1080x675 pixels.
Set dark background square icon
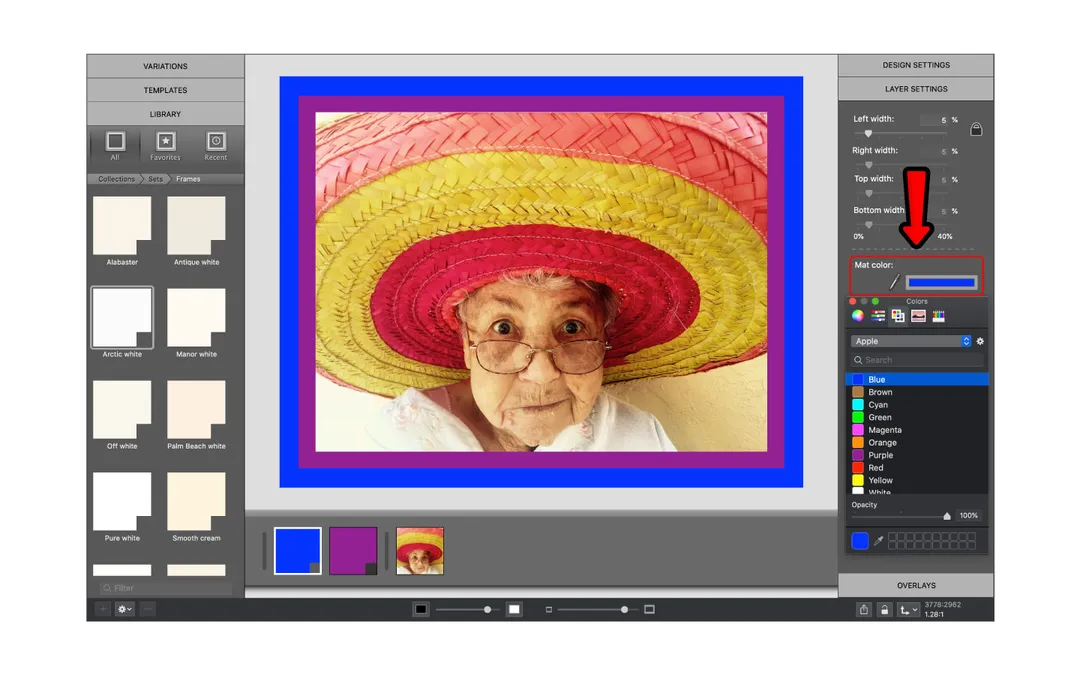tap(421, 609)
